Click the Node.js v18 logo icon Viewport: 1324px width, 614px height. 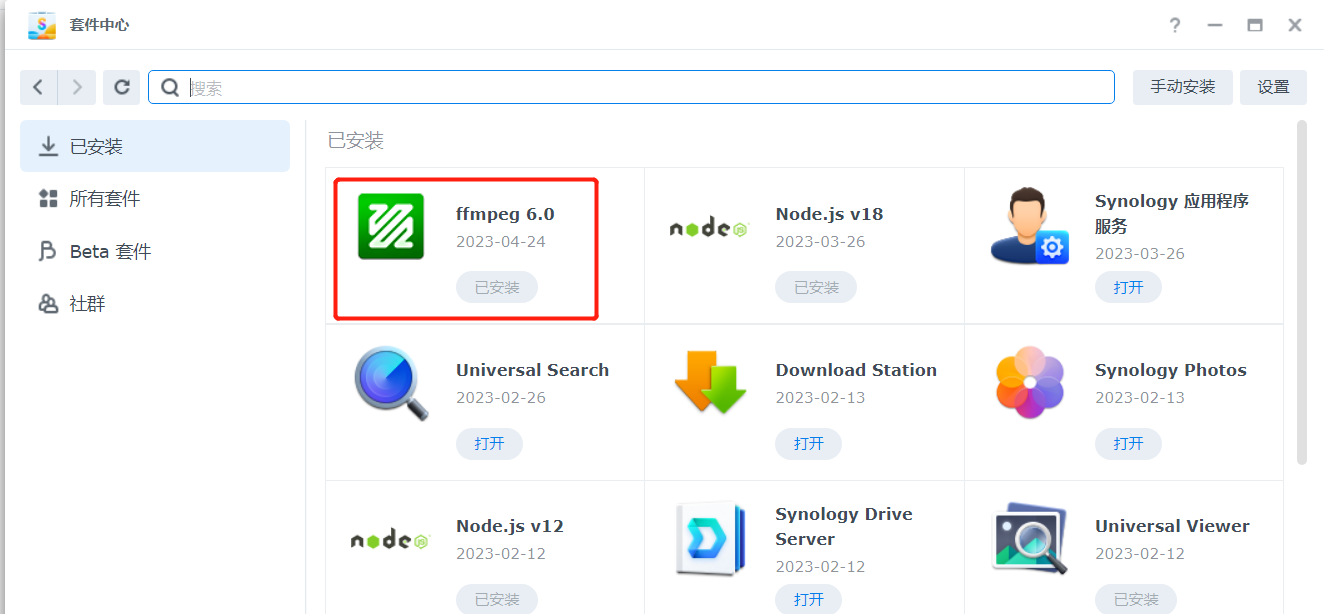709,228
